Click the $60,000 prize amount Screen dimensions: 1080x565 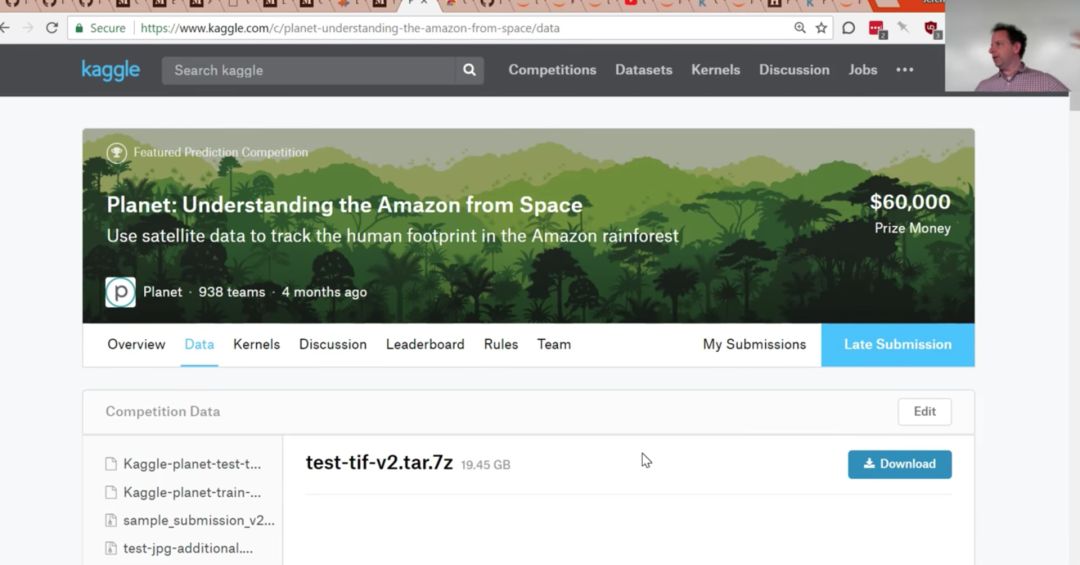point(910,202)
